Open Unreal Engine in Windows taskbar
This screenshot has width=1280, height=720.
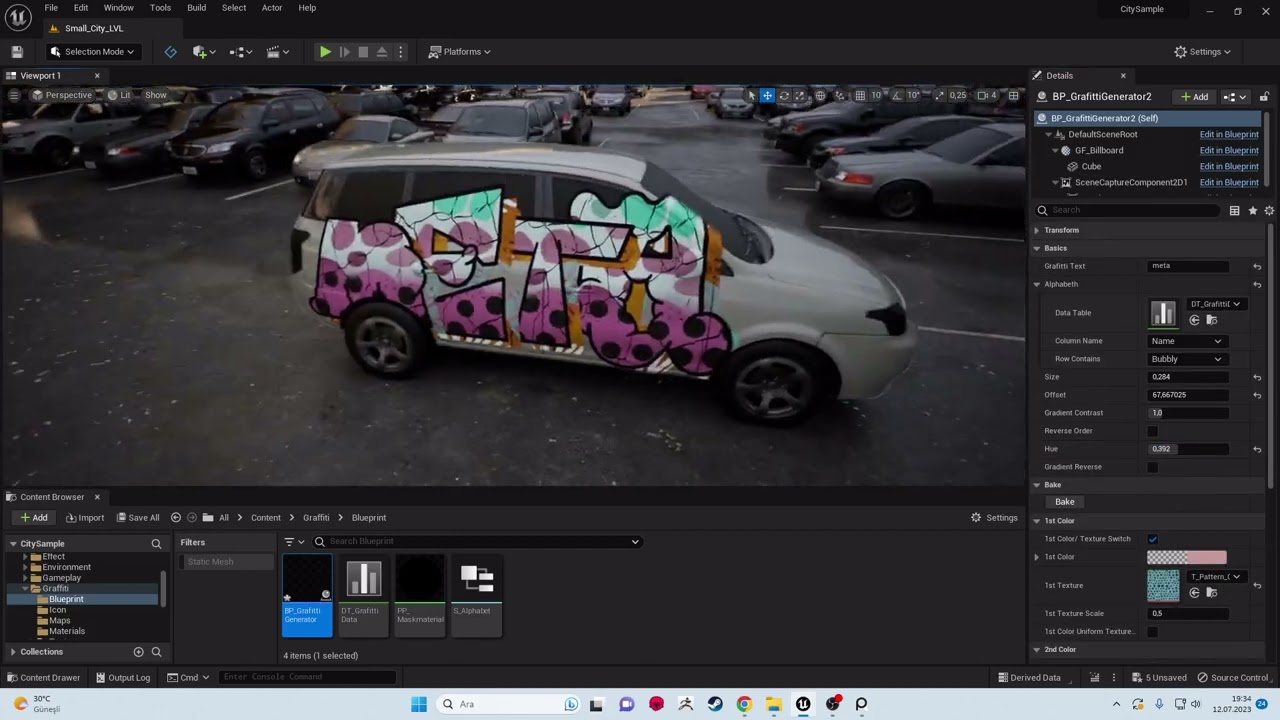click(x=803, y=704)
